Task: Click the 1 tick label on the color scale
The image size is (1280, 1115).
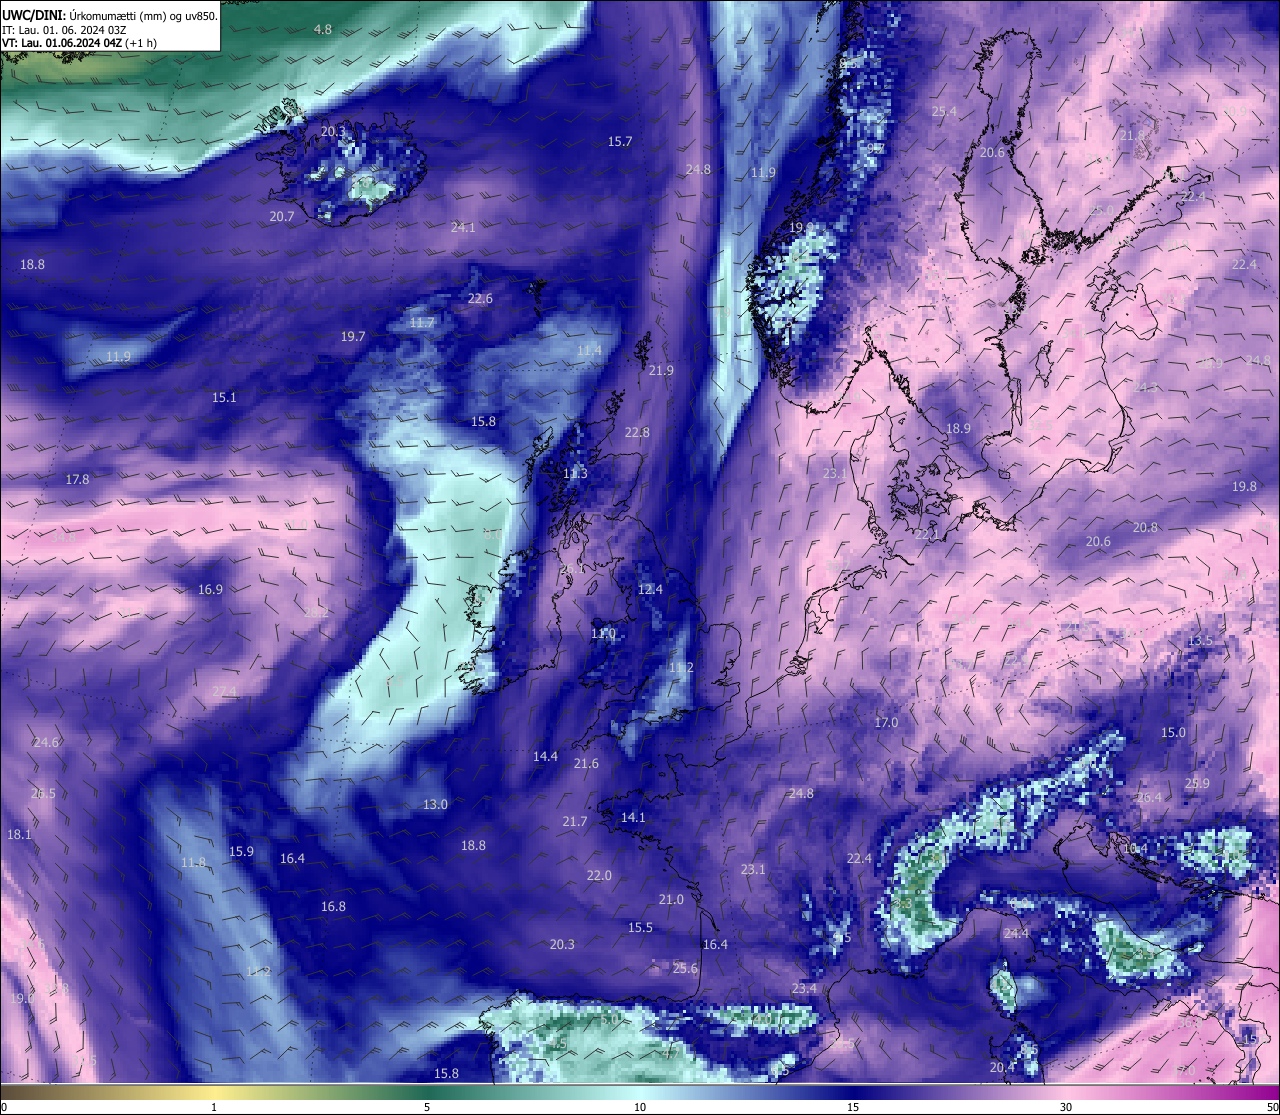Action: [214, 1107]
